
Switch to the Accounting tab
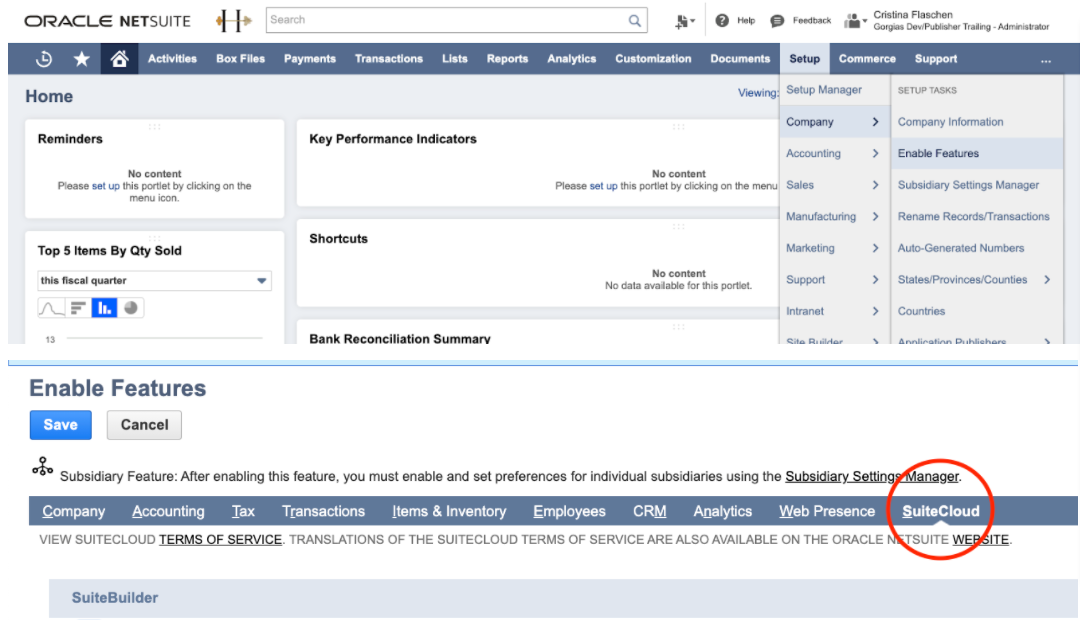click(x=168, y=511)
